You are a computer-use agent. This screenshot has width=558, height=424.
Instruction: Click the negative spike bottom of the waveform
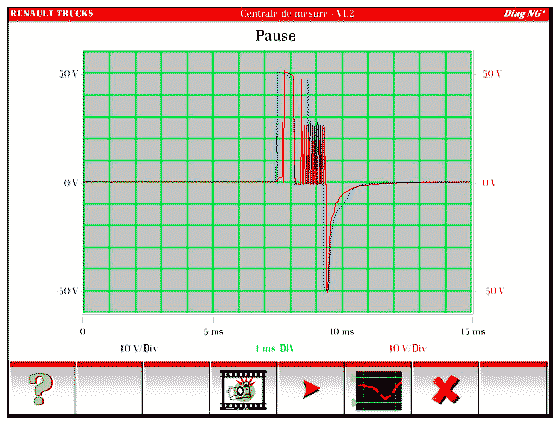(327, 289)
